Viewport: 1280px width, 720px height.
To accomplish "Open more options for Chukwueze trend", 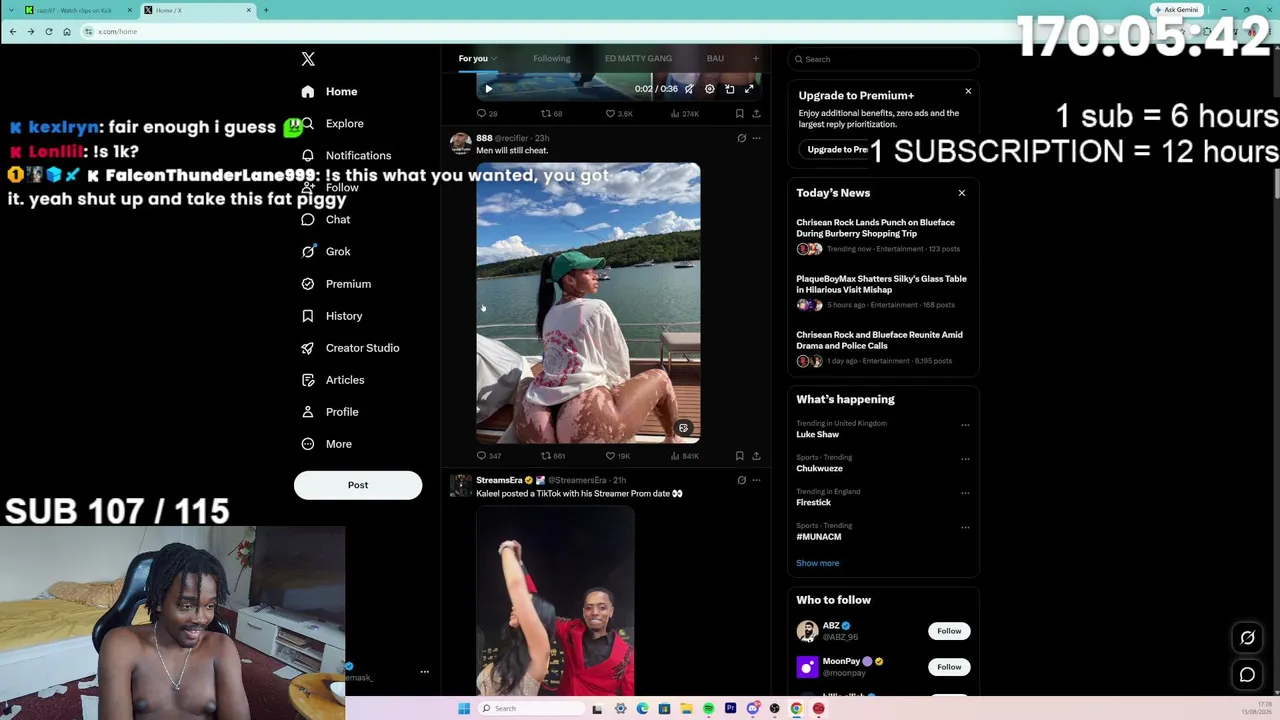I will coord(965,459).
